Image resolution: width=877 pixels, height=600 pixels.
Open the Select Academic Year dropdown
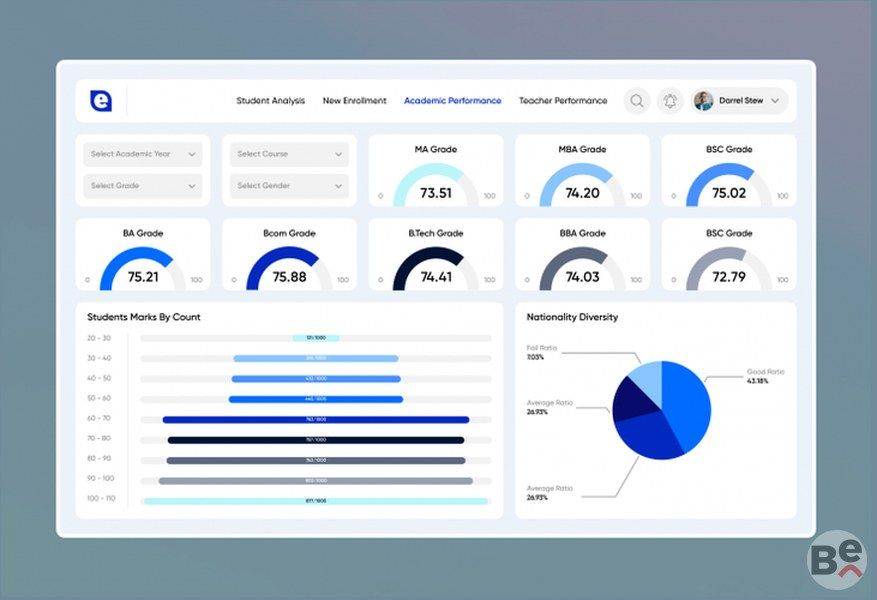click(143, 154)
